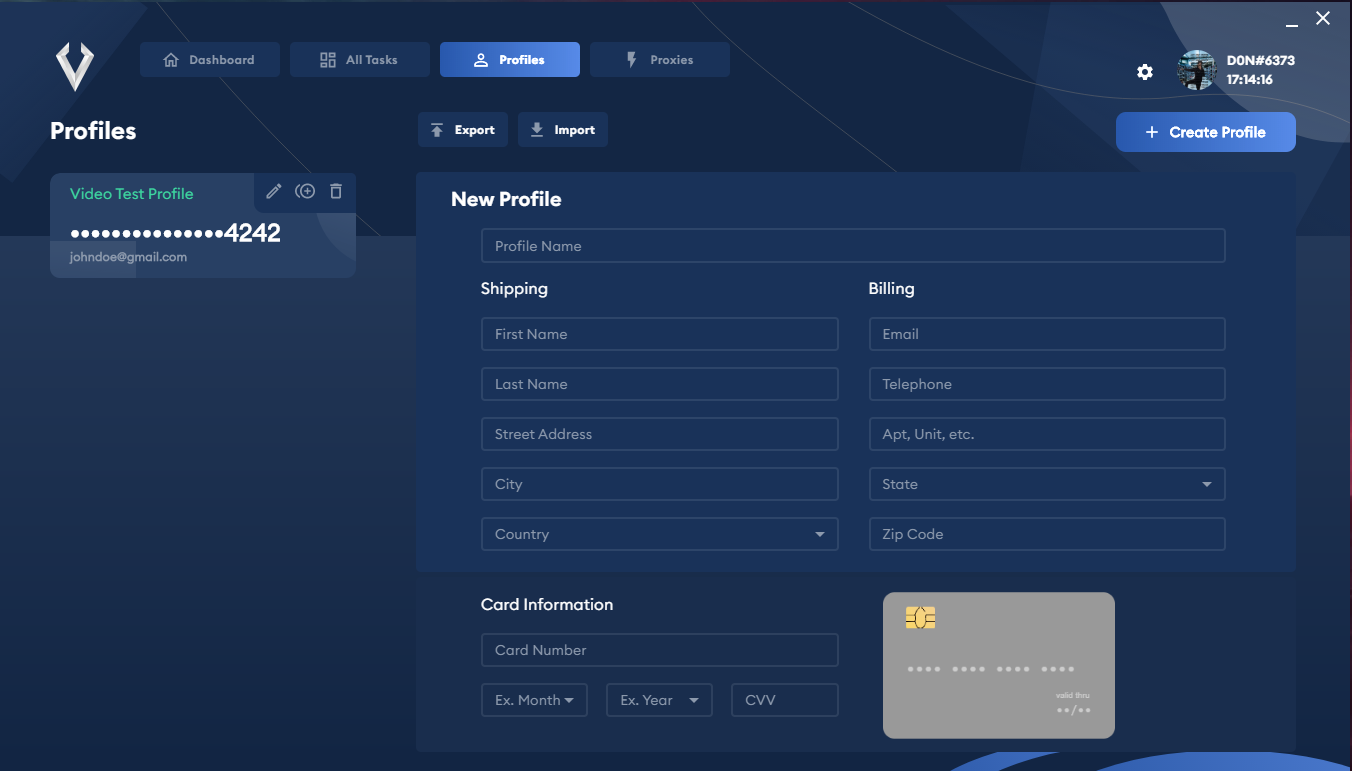Expand the State dropdown
This screenshot has width=1352, height=771.
point(1046,484)
